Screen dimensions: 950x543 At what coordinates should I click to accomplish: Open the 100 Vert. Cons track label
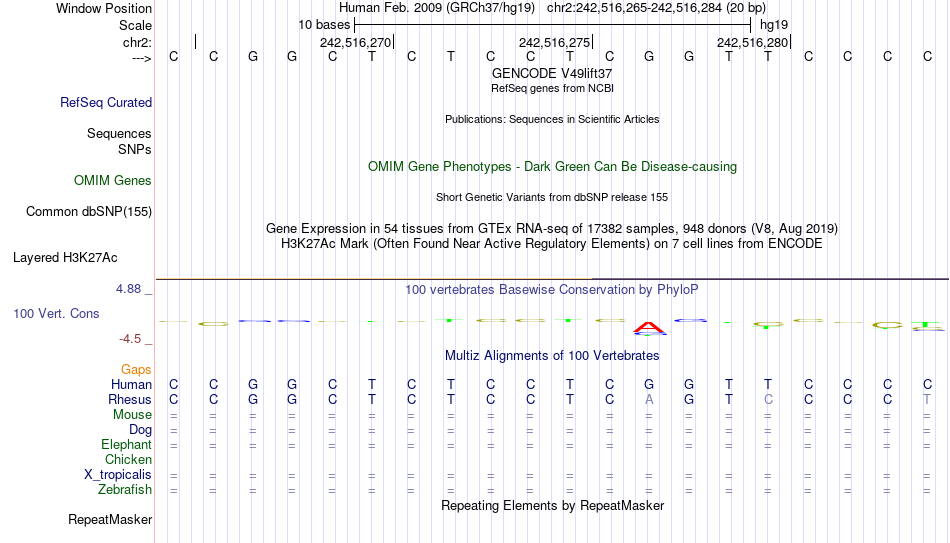[x=56, y=313]
